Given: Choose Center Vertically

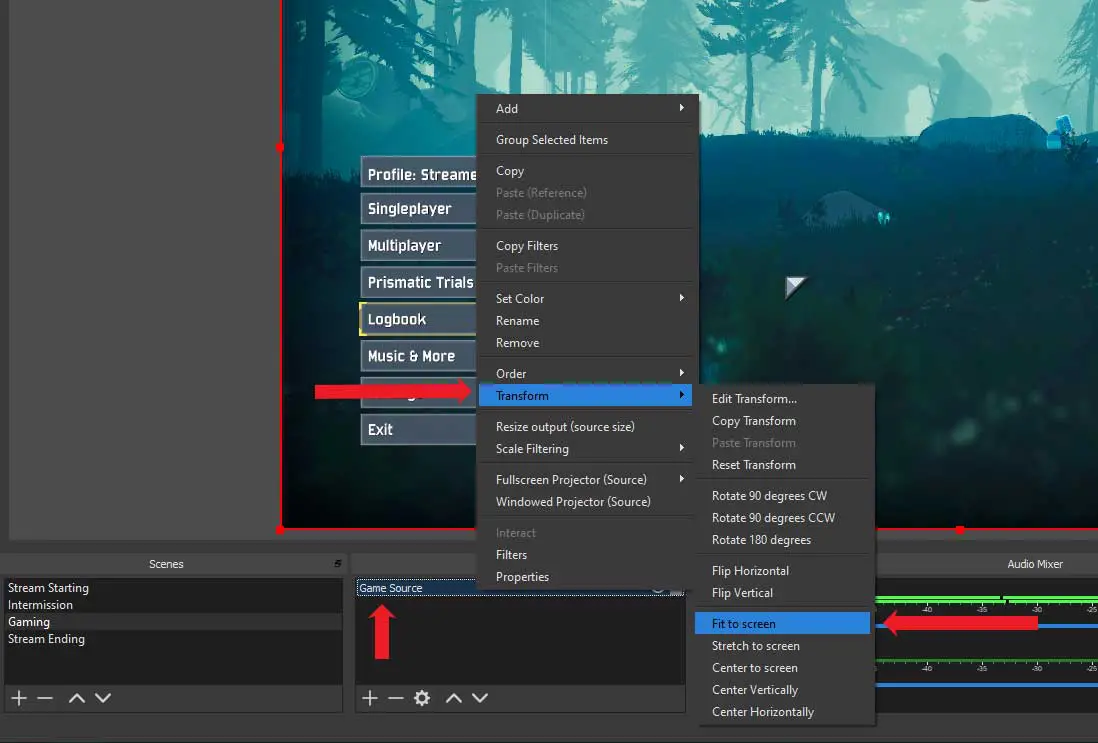Looking at the screenshot, I should click(x=784, y=690).
